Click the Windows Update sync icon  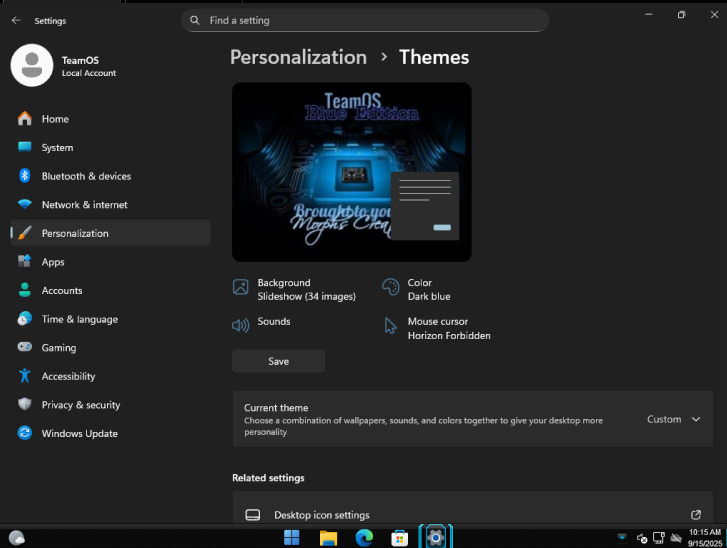(25, 433)
